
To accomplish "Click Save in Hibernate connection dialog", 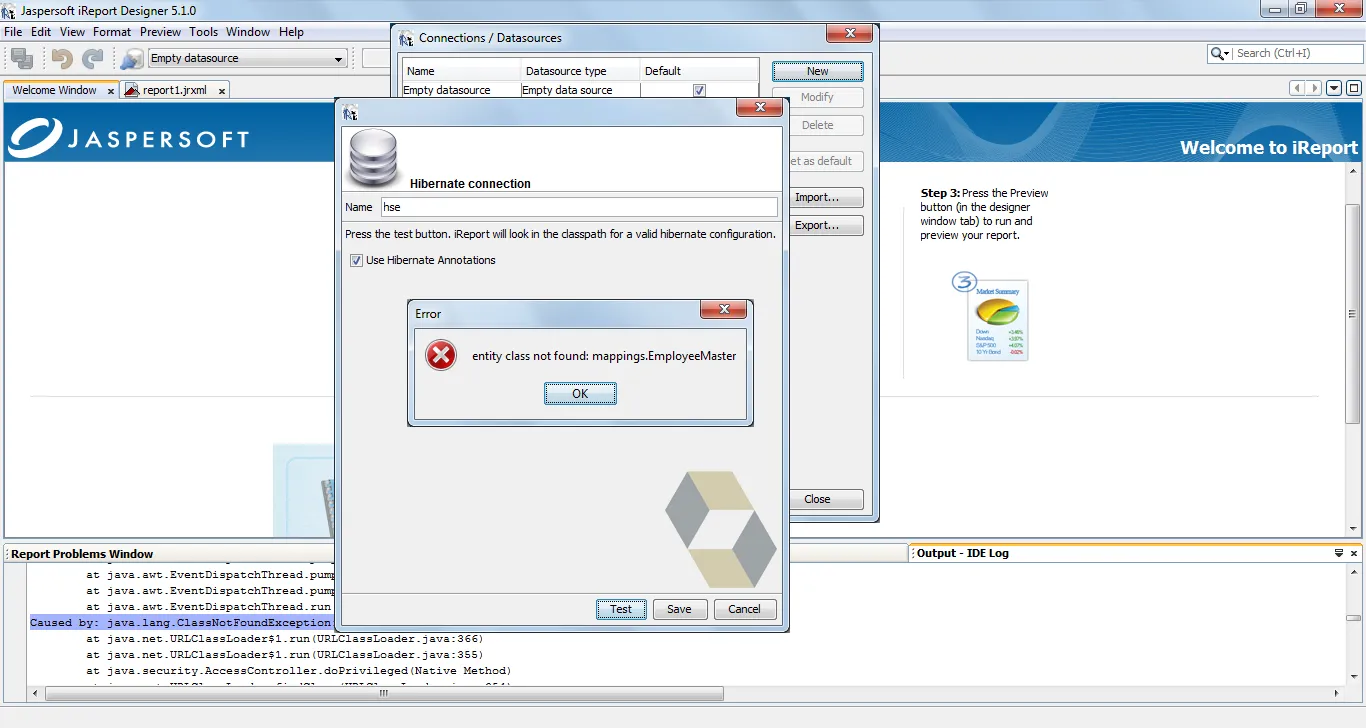I will [679, 609].
